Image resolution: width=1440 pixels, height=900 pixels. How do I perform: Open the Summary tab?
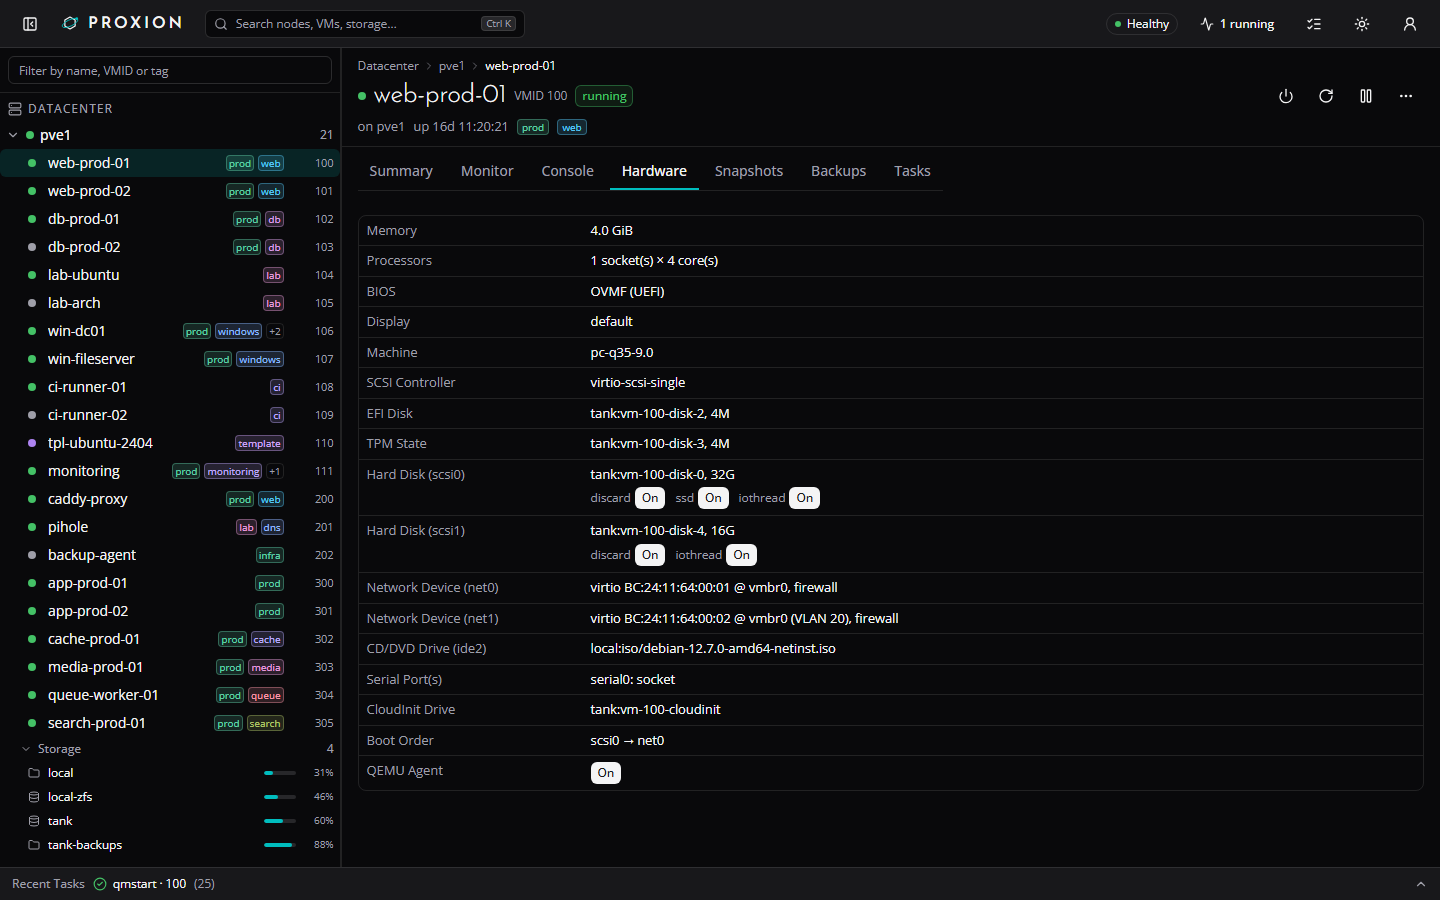pyautogui.click(x=401, y=171)
